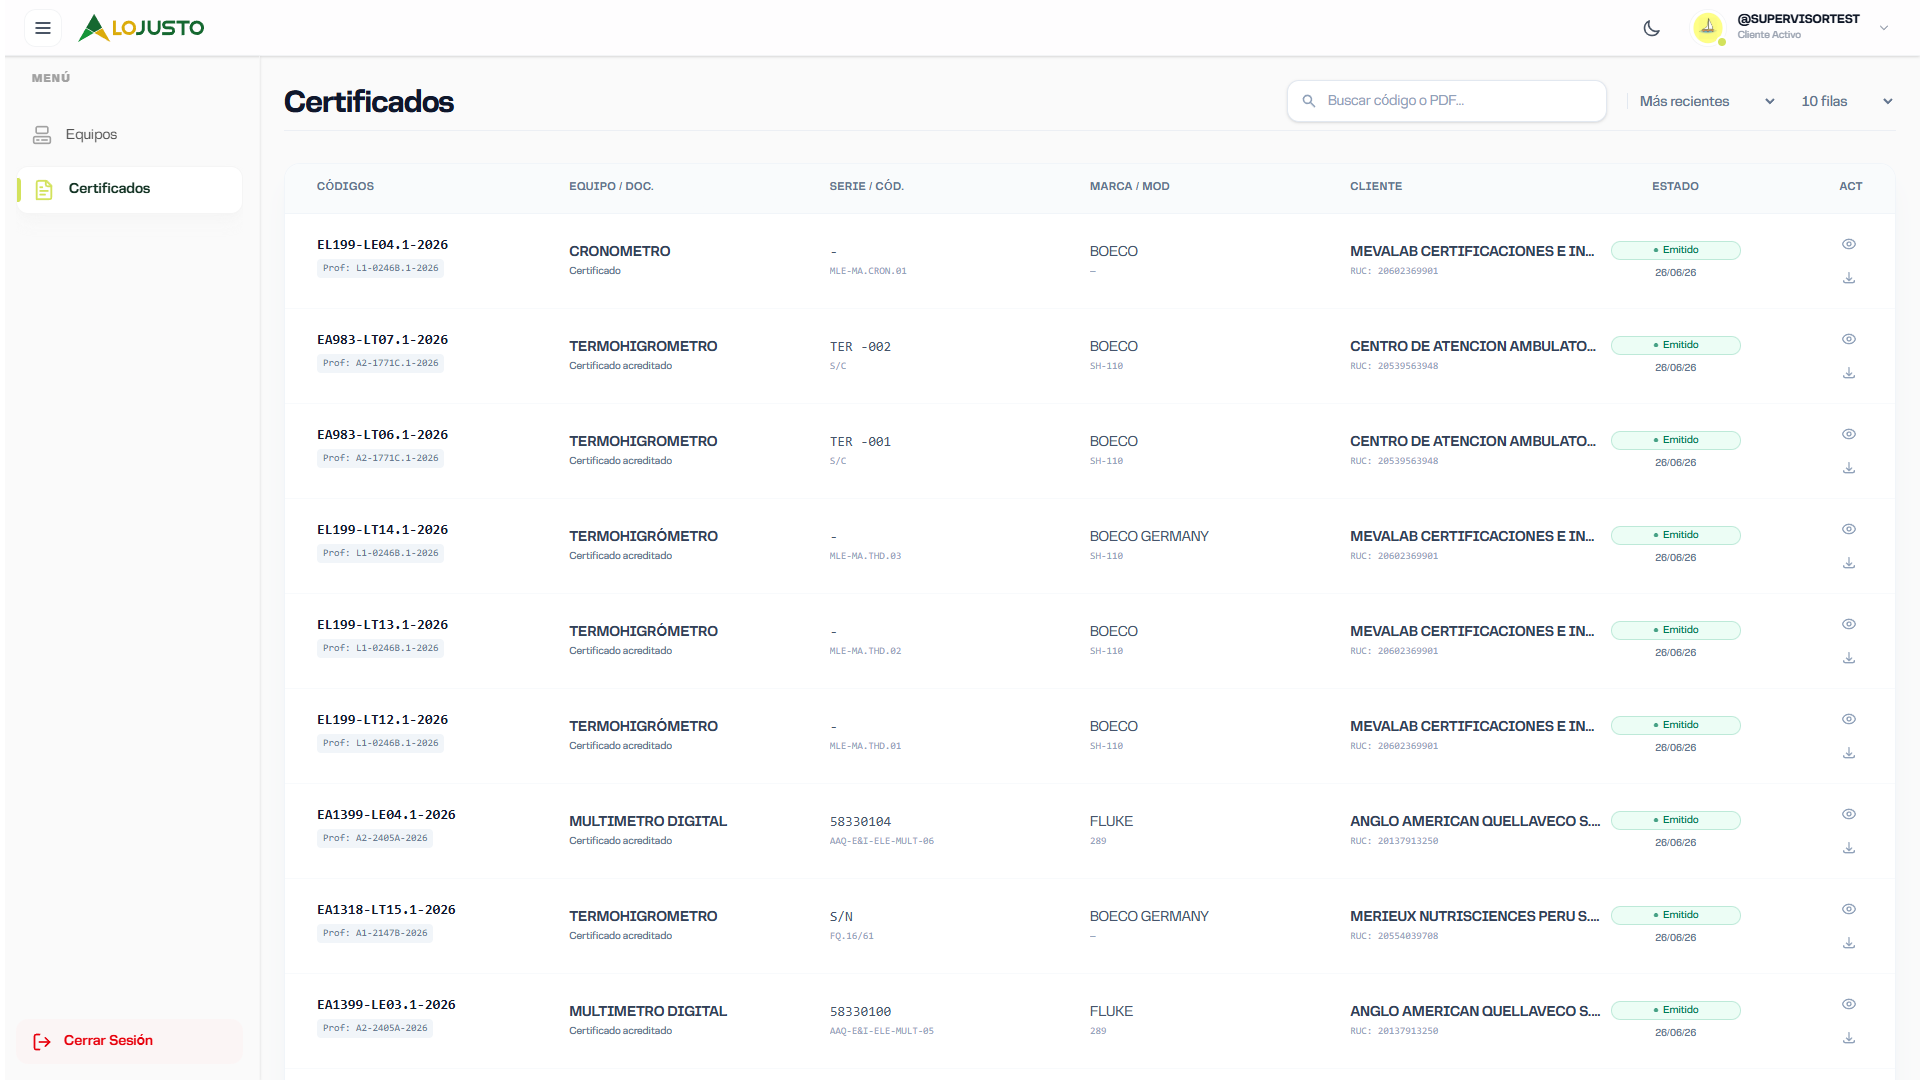The height and width of the screenshot is (1080, 1920).
Task: Download certificate EL199-LE04.1-2026
Action: coord(1849,278)
